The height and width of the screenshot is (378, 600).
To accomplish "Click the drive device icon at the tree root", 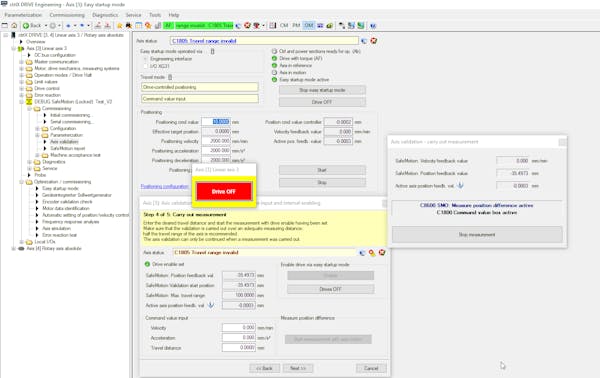I will point(13,35).
